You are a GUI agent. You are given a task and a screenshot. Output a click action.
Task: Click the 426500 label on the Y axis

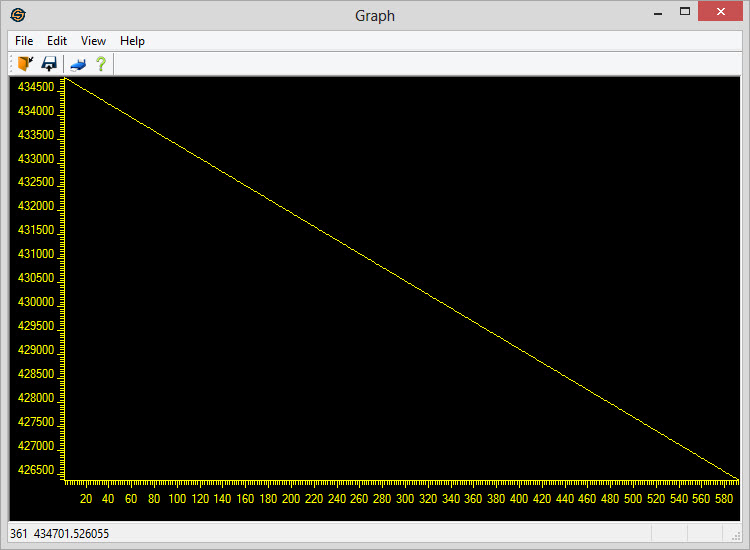coord(35,469)
